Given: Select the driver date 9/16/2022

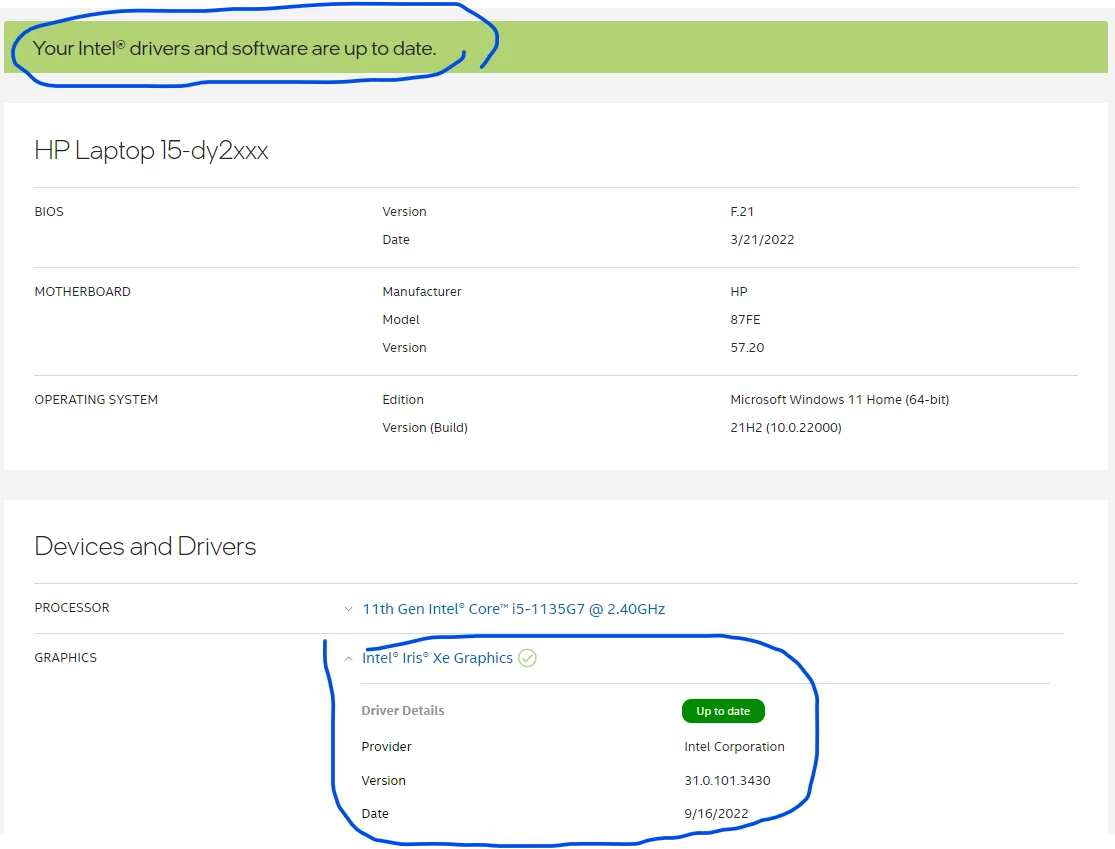Looking at the screenshot, I should pos(715,813).
